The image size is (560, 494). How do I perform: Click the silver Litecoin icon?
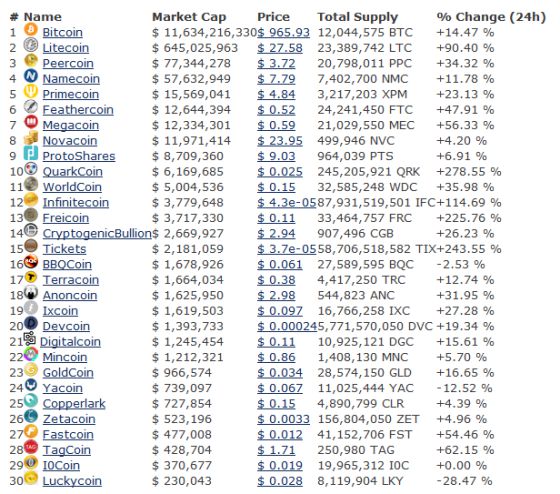[x=31, y=45]
